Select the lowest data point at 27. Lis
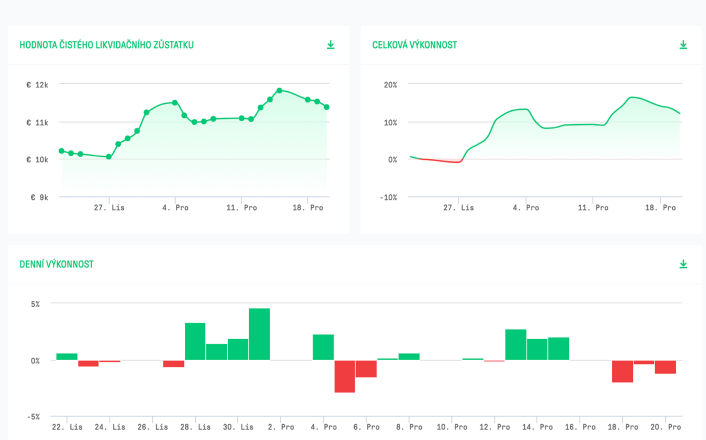Image resolution: width=706 pixels, height=440 pixels. coord(109,157)
